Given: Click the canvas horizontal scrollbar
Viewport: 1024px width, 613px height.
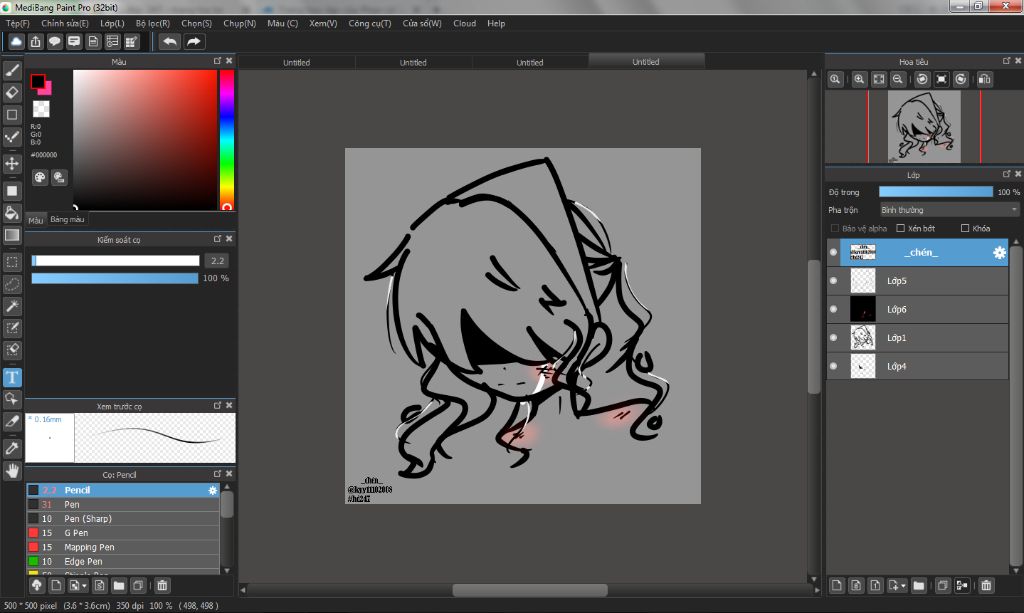Looking at the screenshot, I should coord(530,590).
